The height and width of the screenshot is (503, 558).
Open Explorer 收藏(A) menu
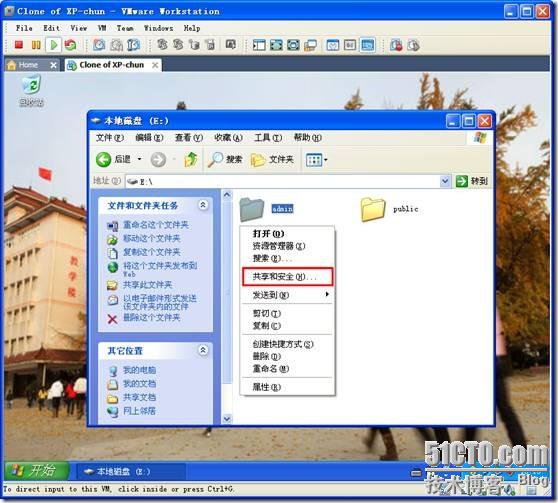tap(228, 138)
